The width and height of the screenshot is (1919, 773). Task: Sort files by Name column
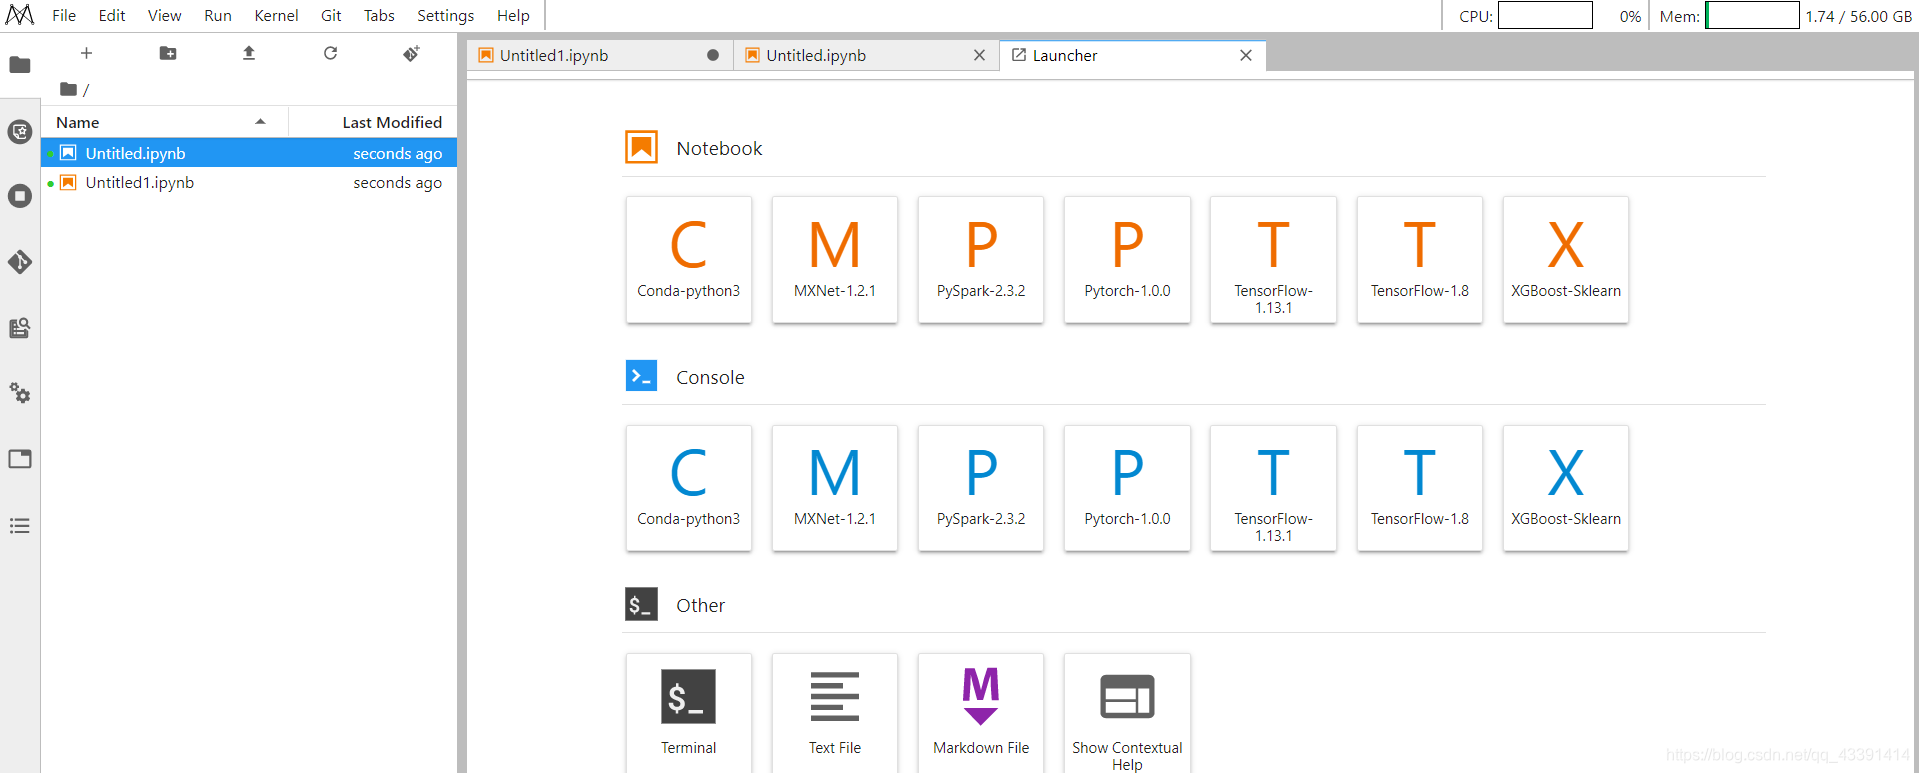(x=165, y=122)
